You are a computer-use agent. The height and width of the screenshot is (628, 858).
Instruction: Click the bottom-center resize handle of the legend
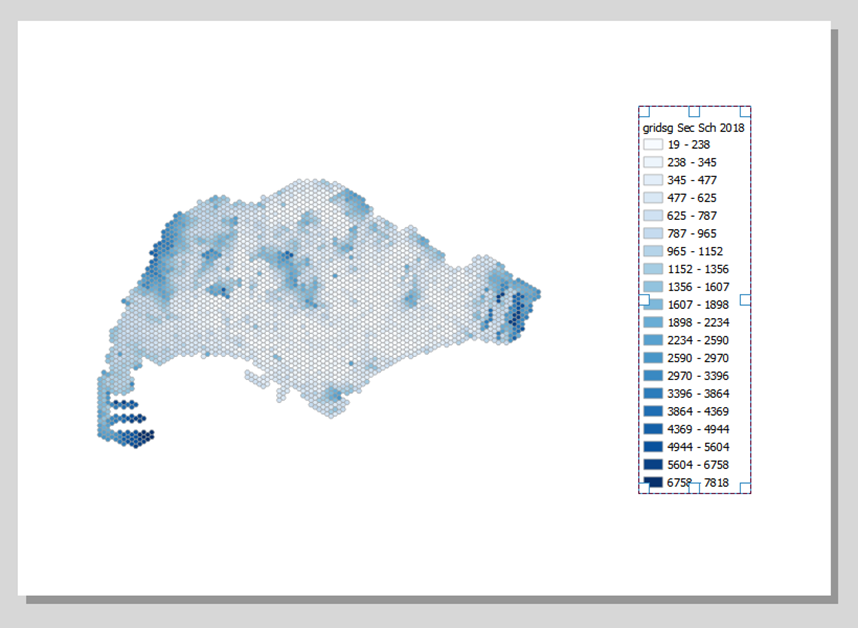pos(694,487)
